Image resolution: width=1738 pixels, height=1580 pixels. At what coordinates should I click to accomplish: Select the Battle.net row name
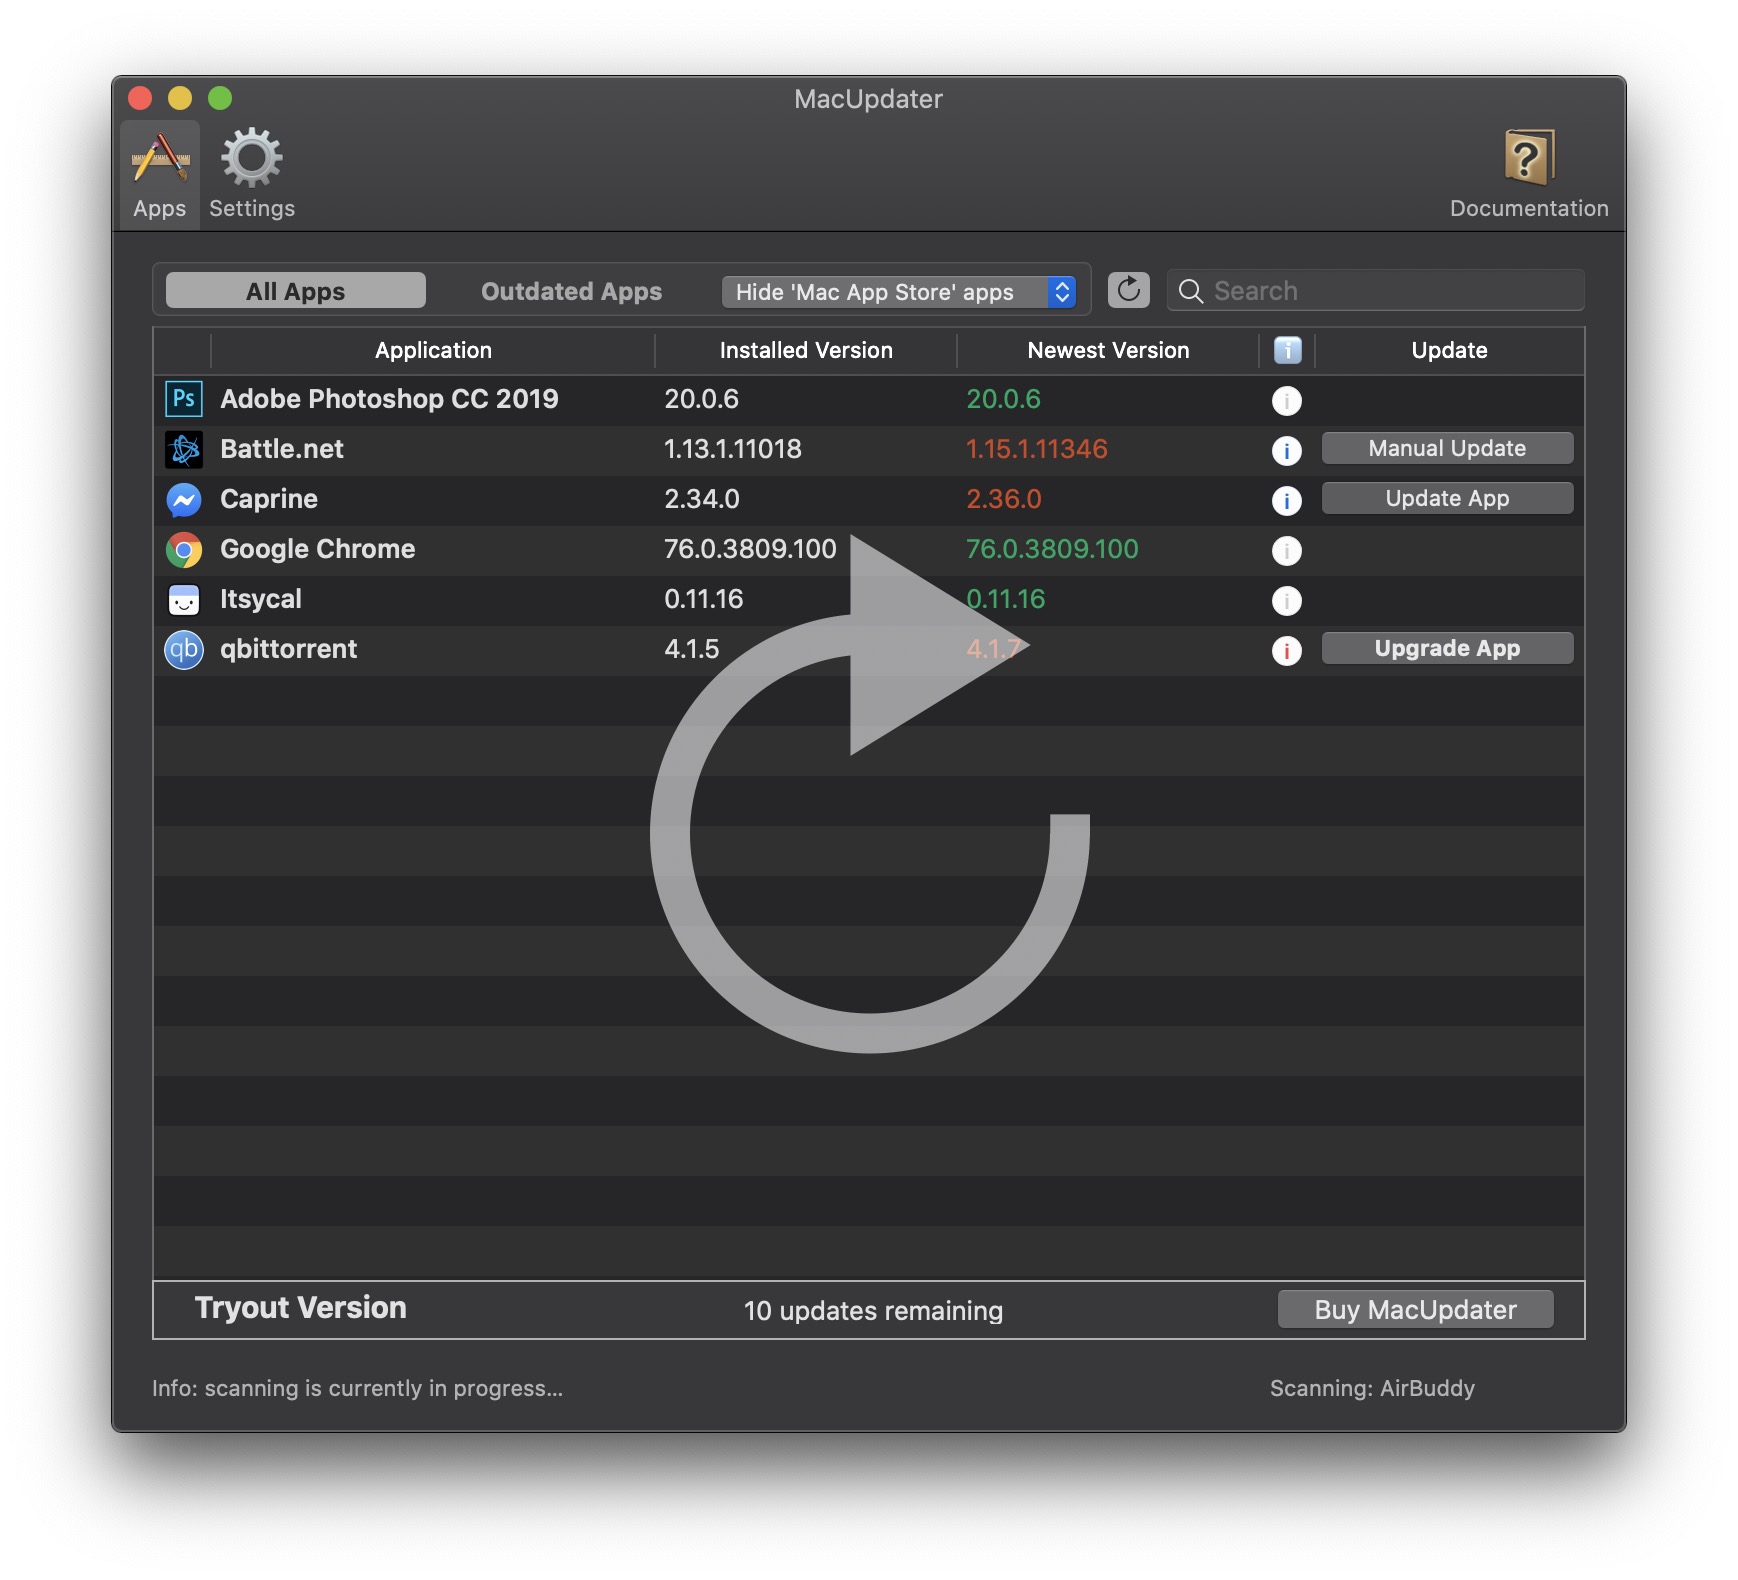pos(282,449)
